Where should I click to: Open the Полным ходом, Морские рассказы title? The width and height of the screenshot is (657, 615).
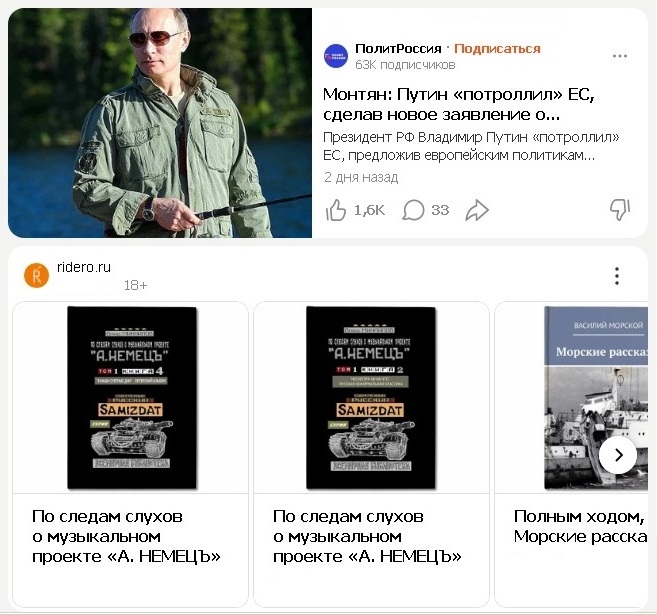coord(580,526)
